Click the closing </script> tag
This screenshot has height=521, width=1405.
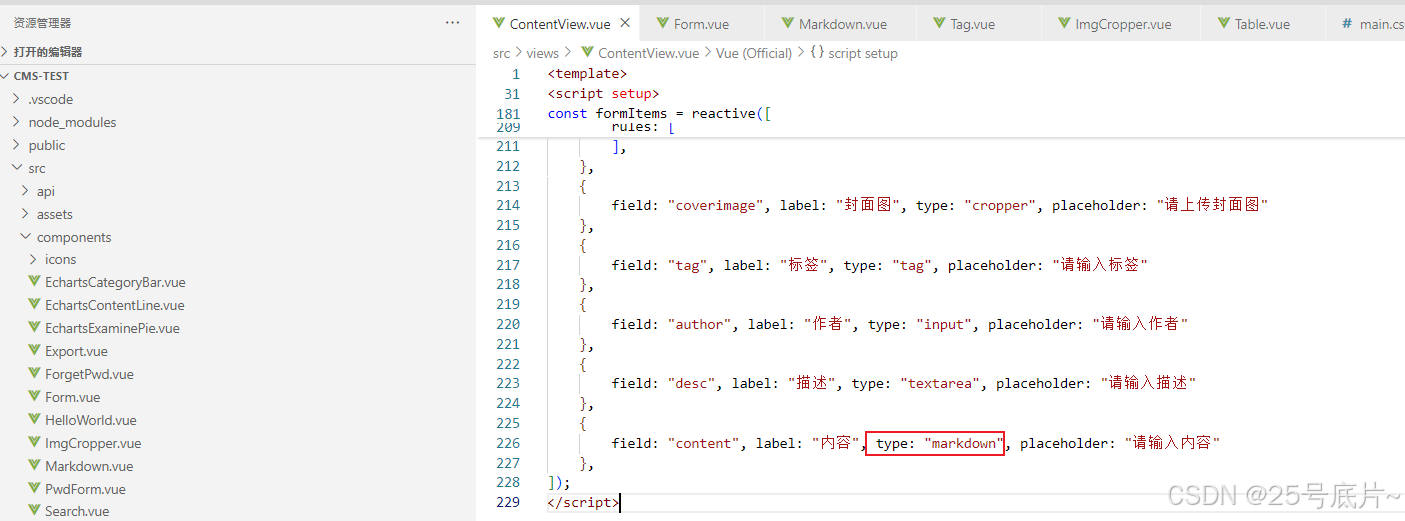click(x=583, y=502)
